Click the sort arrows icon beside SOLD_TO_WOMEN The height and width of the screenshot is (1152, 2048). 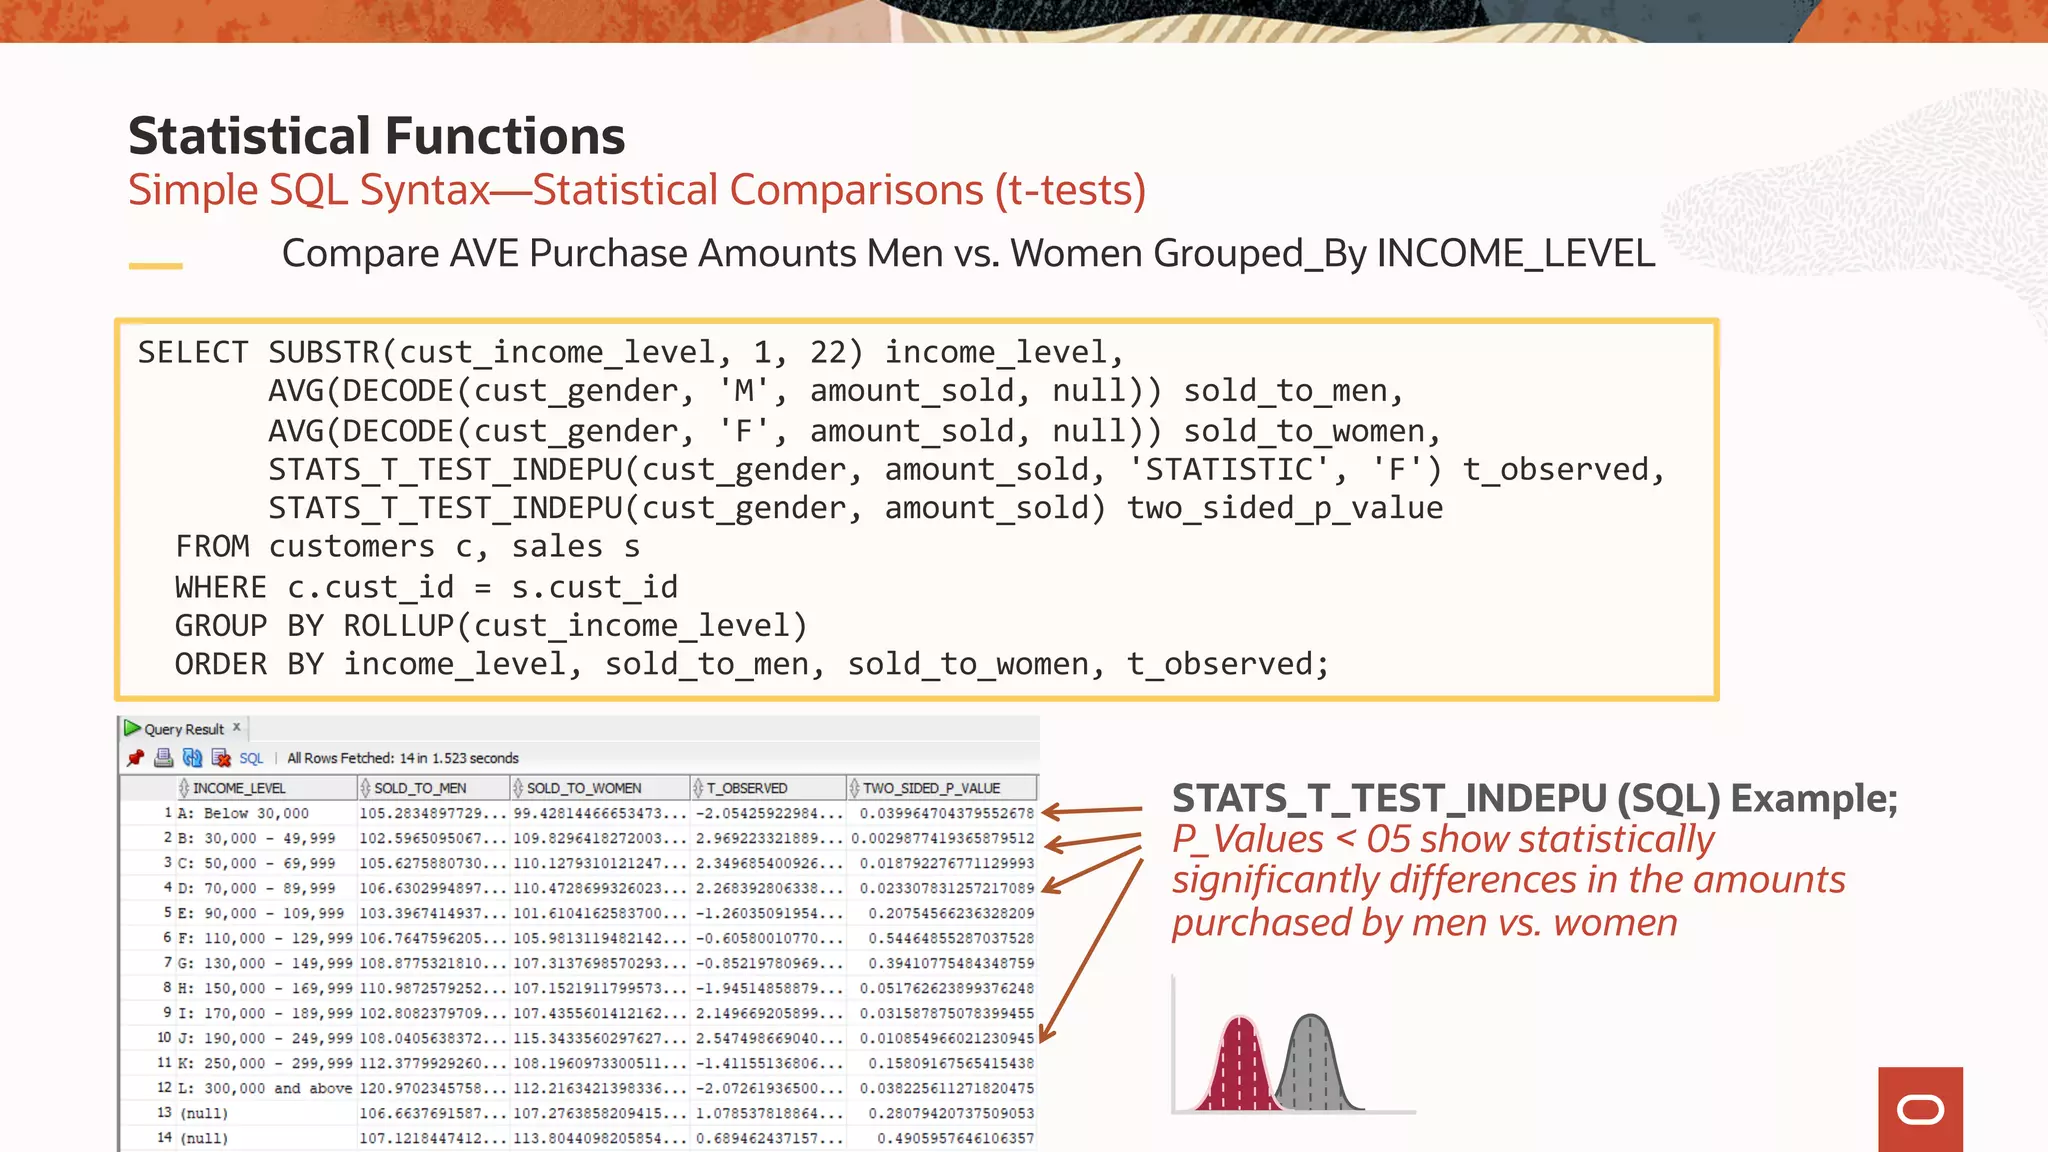point(518,788)
